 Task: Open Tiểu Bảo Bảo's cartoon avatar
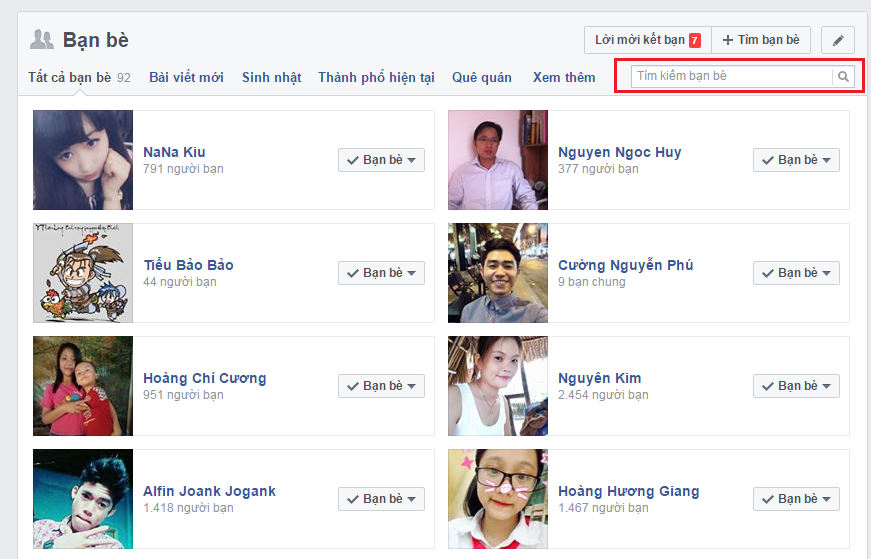[x=83, y=273]
